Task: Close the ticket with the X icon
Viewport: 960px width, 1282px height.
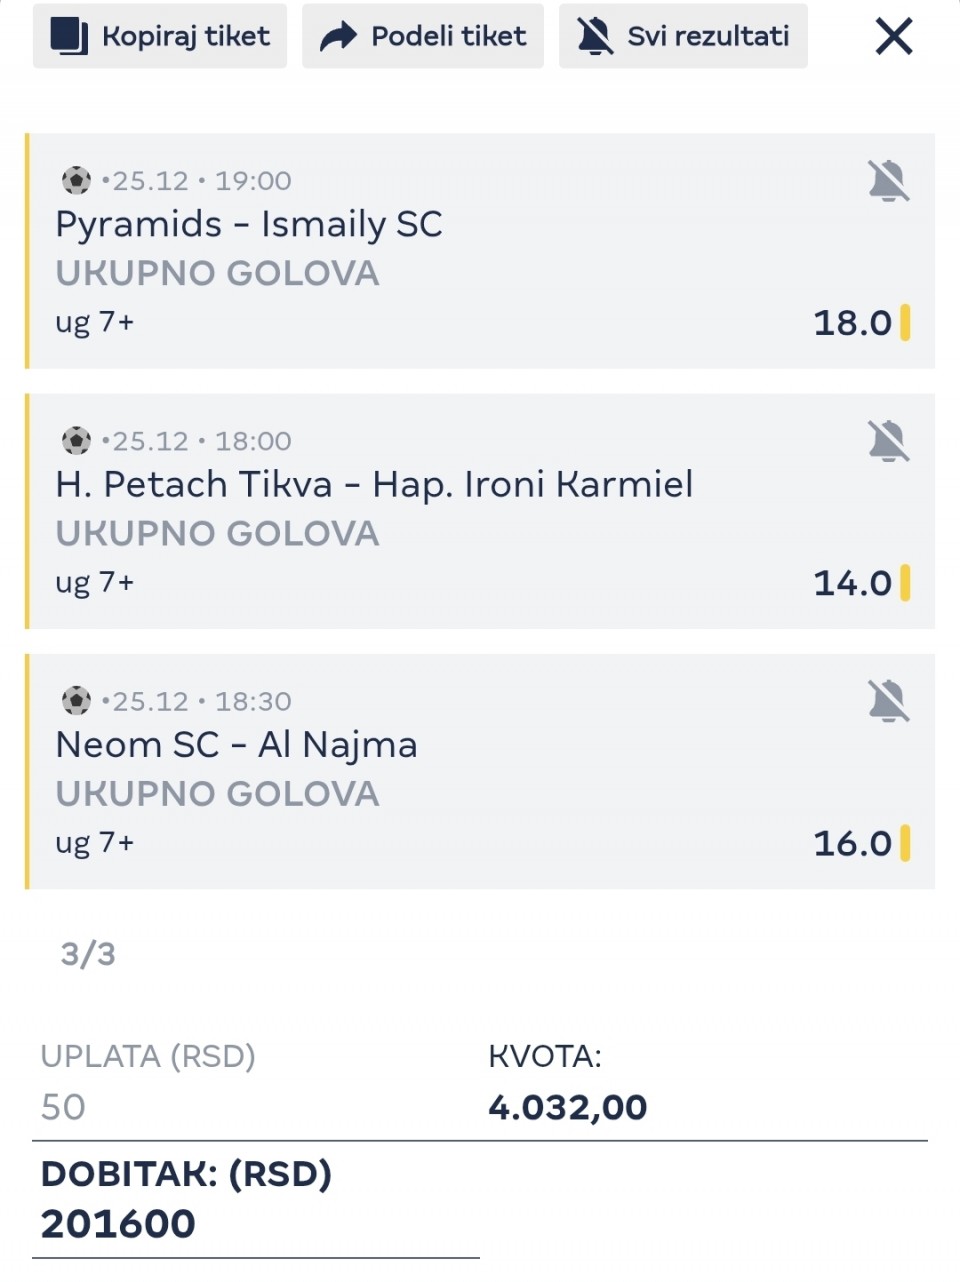Action: (x=893, y=37)
